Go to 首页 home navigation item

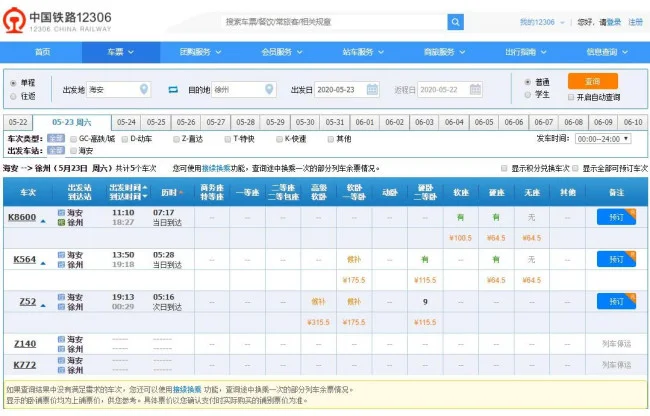42,52
